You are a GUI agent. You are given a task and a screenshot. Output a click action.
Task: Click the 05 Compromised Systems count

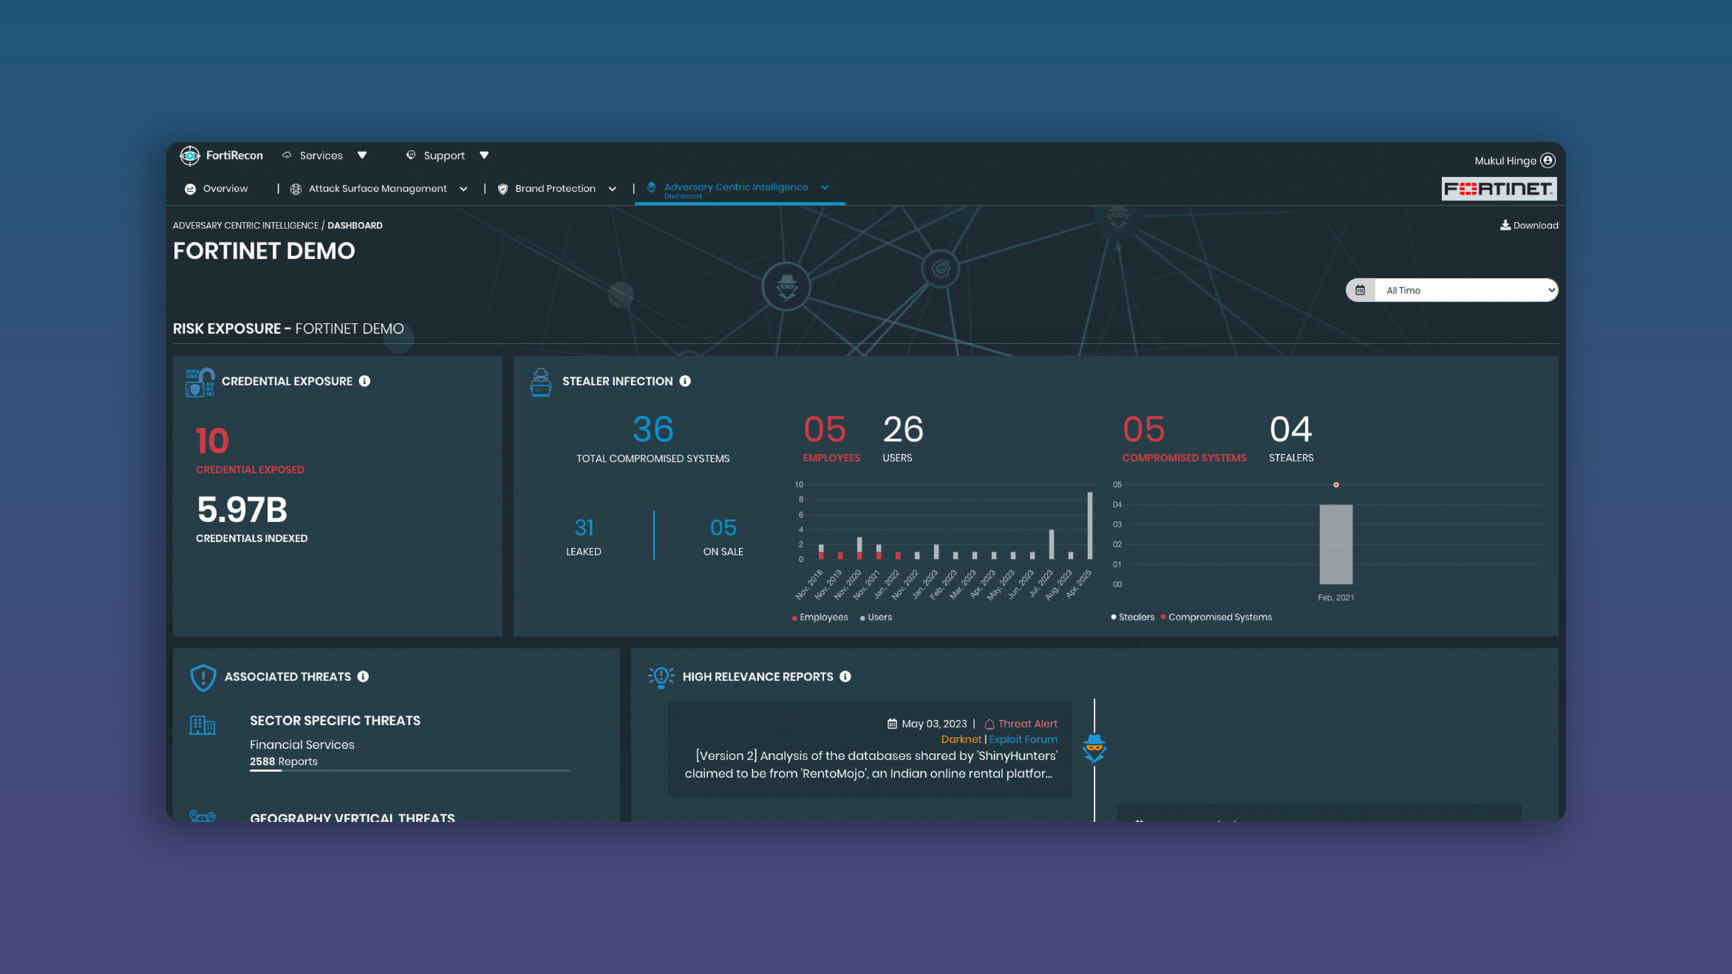1144,430
